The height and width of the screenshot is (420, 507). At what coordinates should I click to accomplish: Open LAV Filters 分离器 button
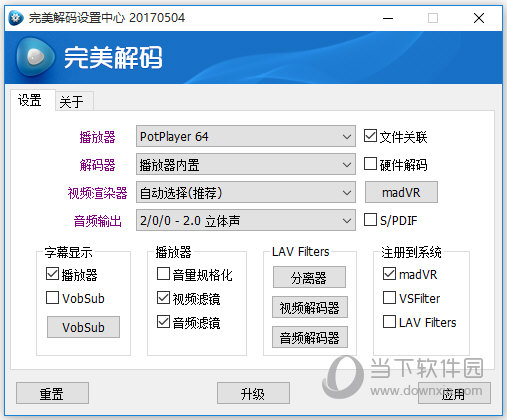click(x=309, y=277)
